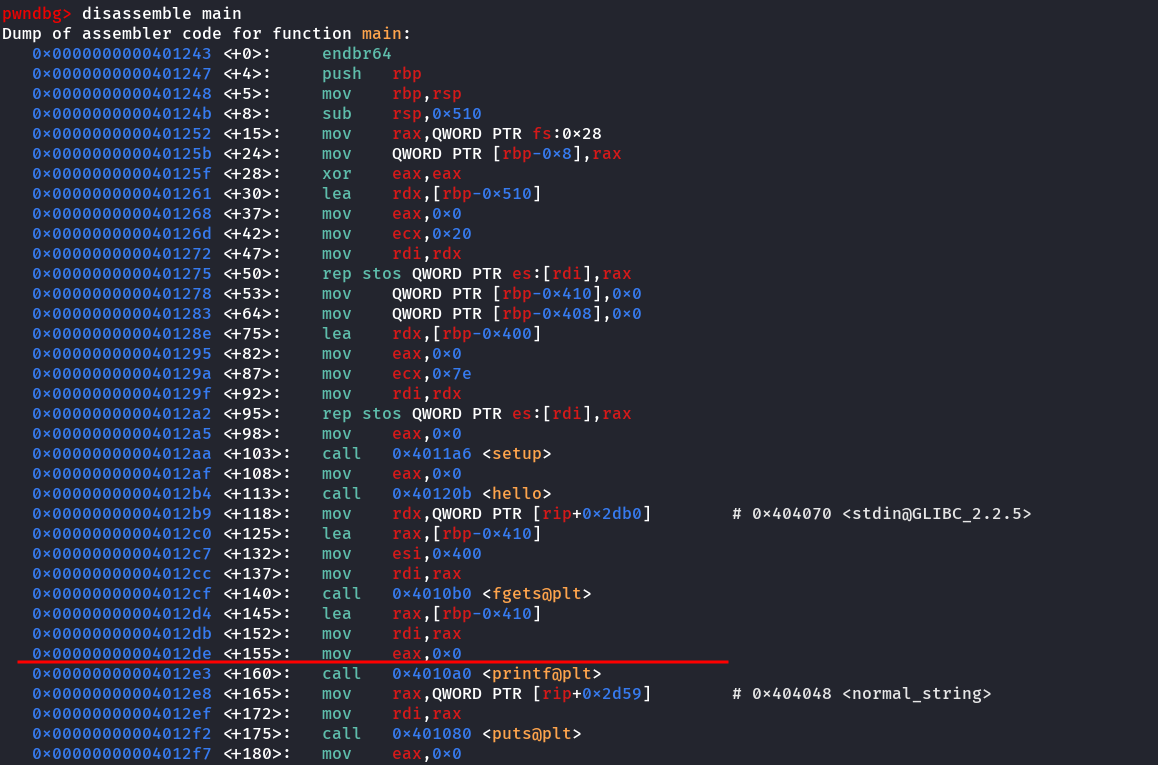The width and height of the screenshot is (1158, 765).
Task: Select the first address ending in 401243
Action: (x=122, y=53)
